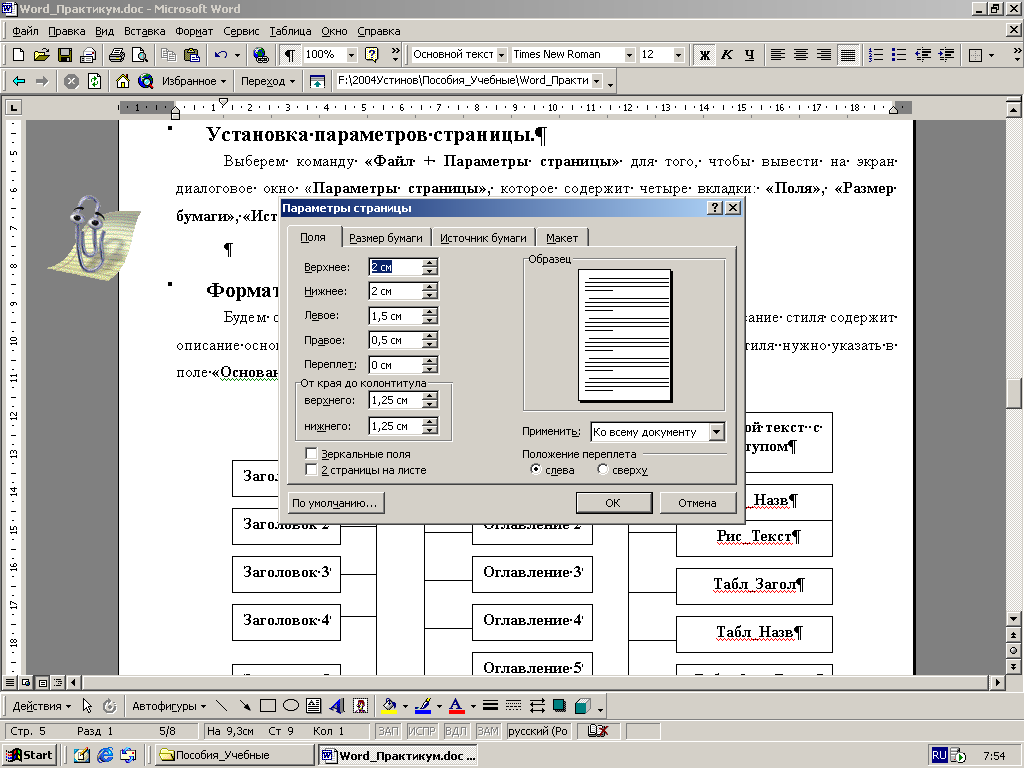
Task: Apply italic formatting (К)
Action: (x=727, y=55)
